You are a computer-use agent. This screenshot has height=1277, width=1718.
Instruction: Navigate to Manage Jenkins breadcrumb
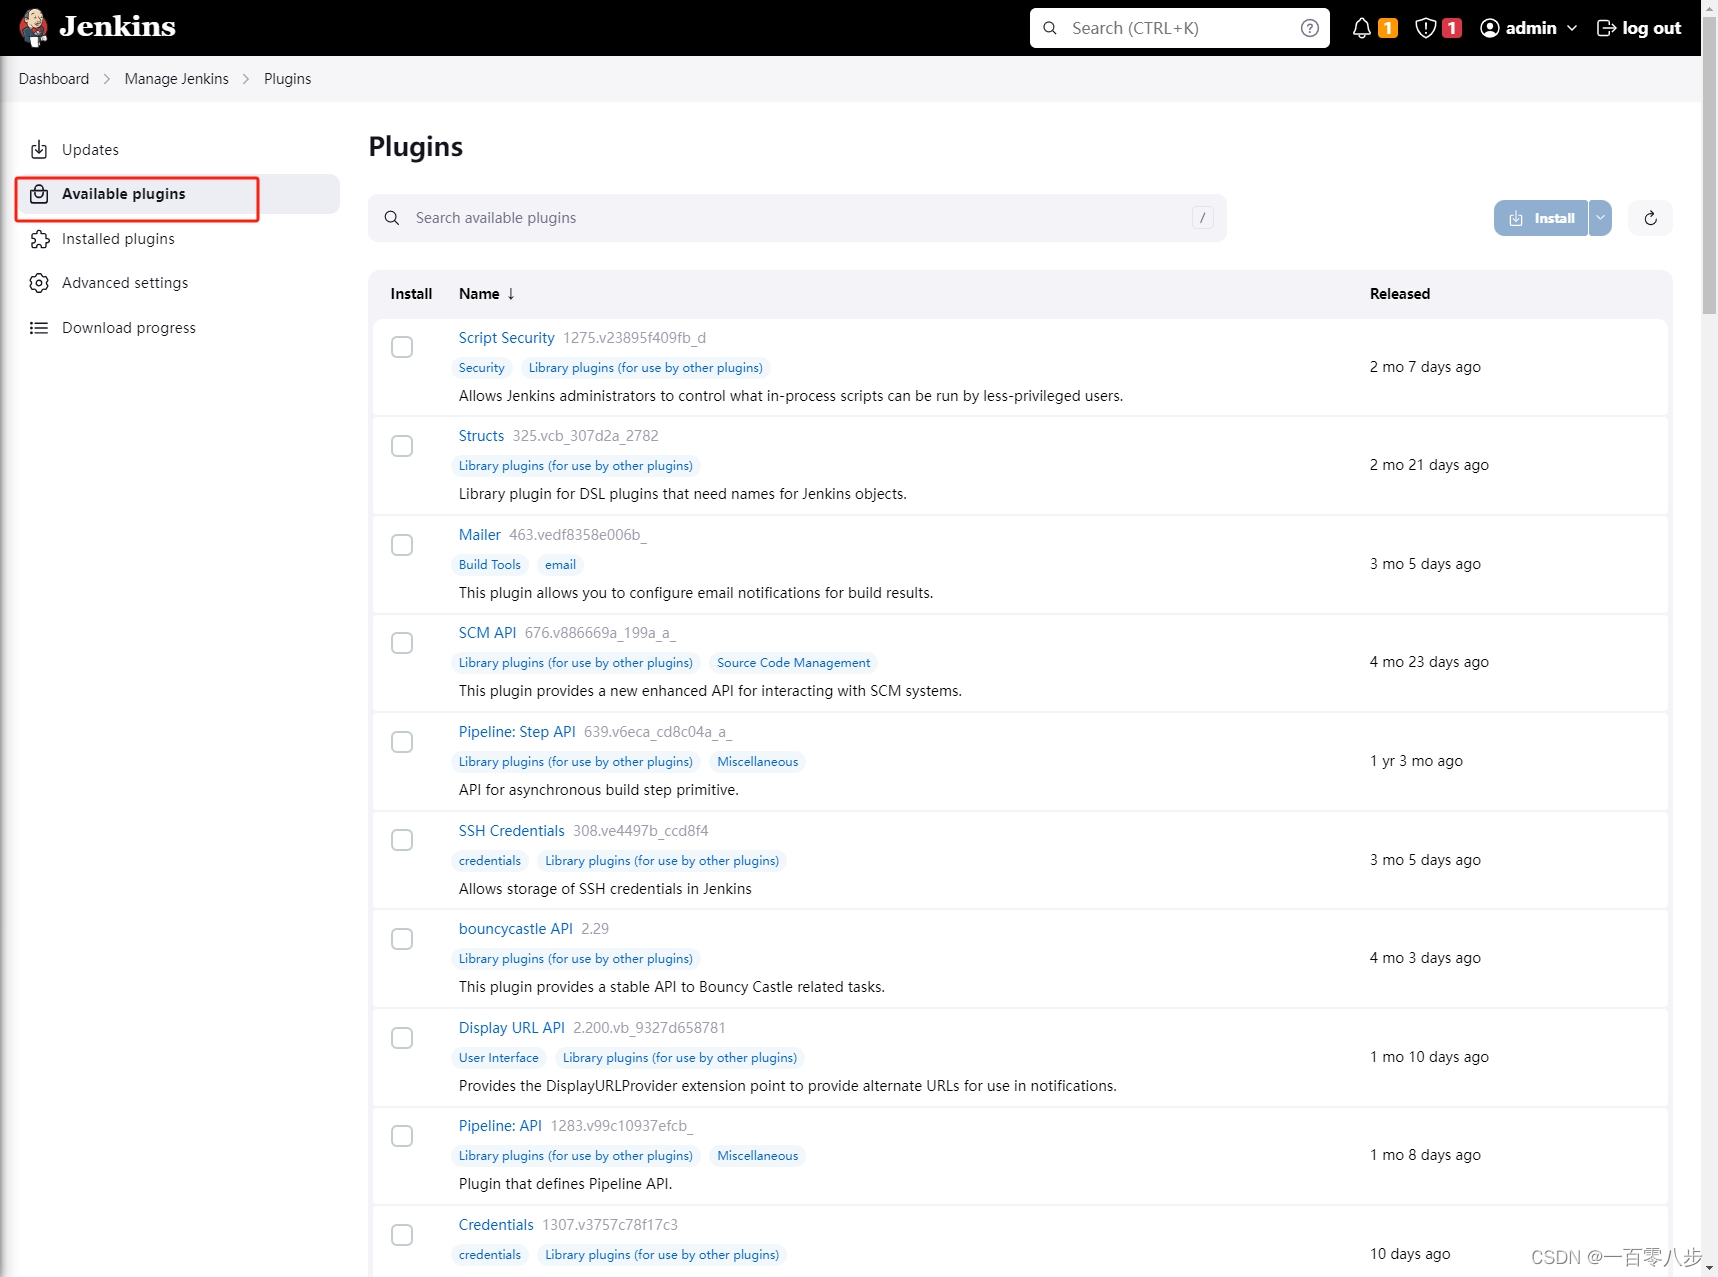(x=176, y=78)
